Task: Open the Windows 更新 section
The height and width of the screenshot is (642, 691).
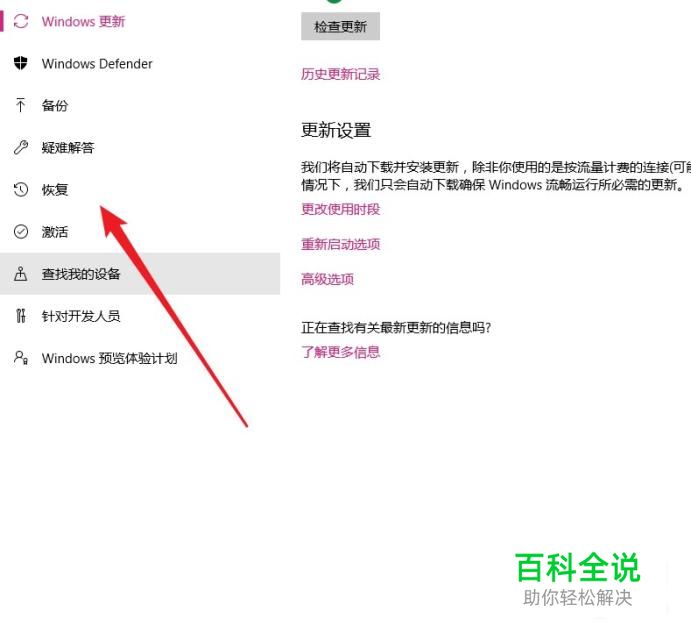Action: pos(140,21)
